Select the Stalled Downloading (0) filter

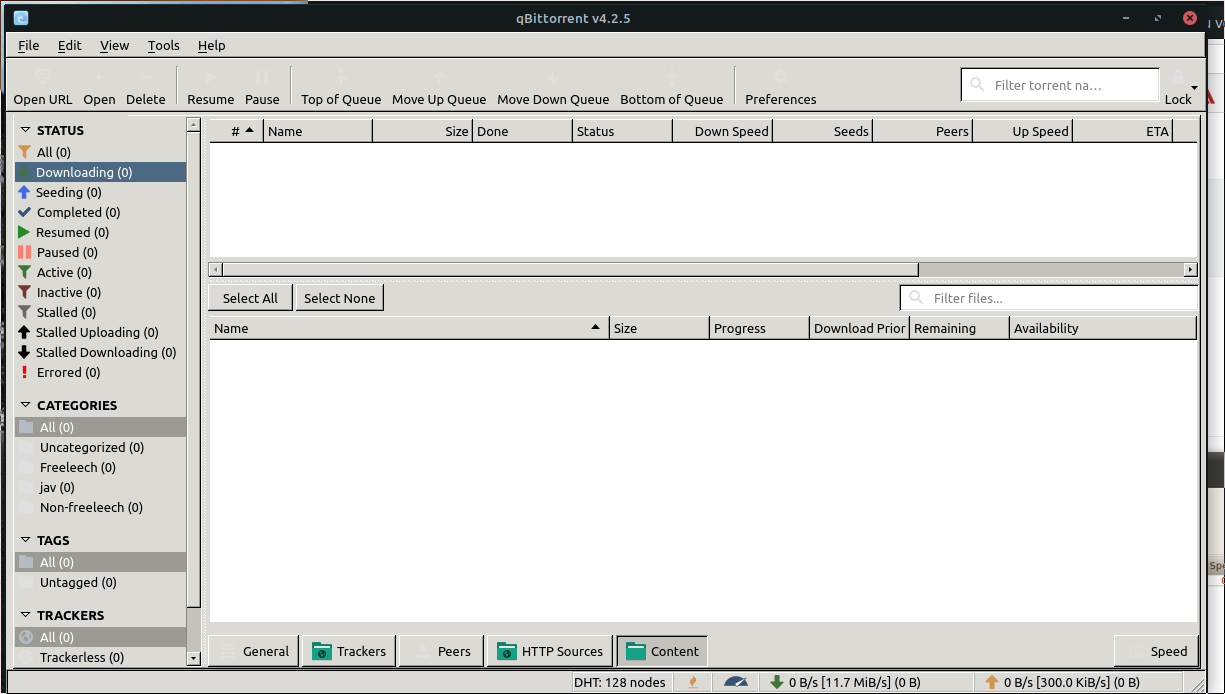[100, 352]
